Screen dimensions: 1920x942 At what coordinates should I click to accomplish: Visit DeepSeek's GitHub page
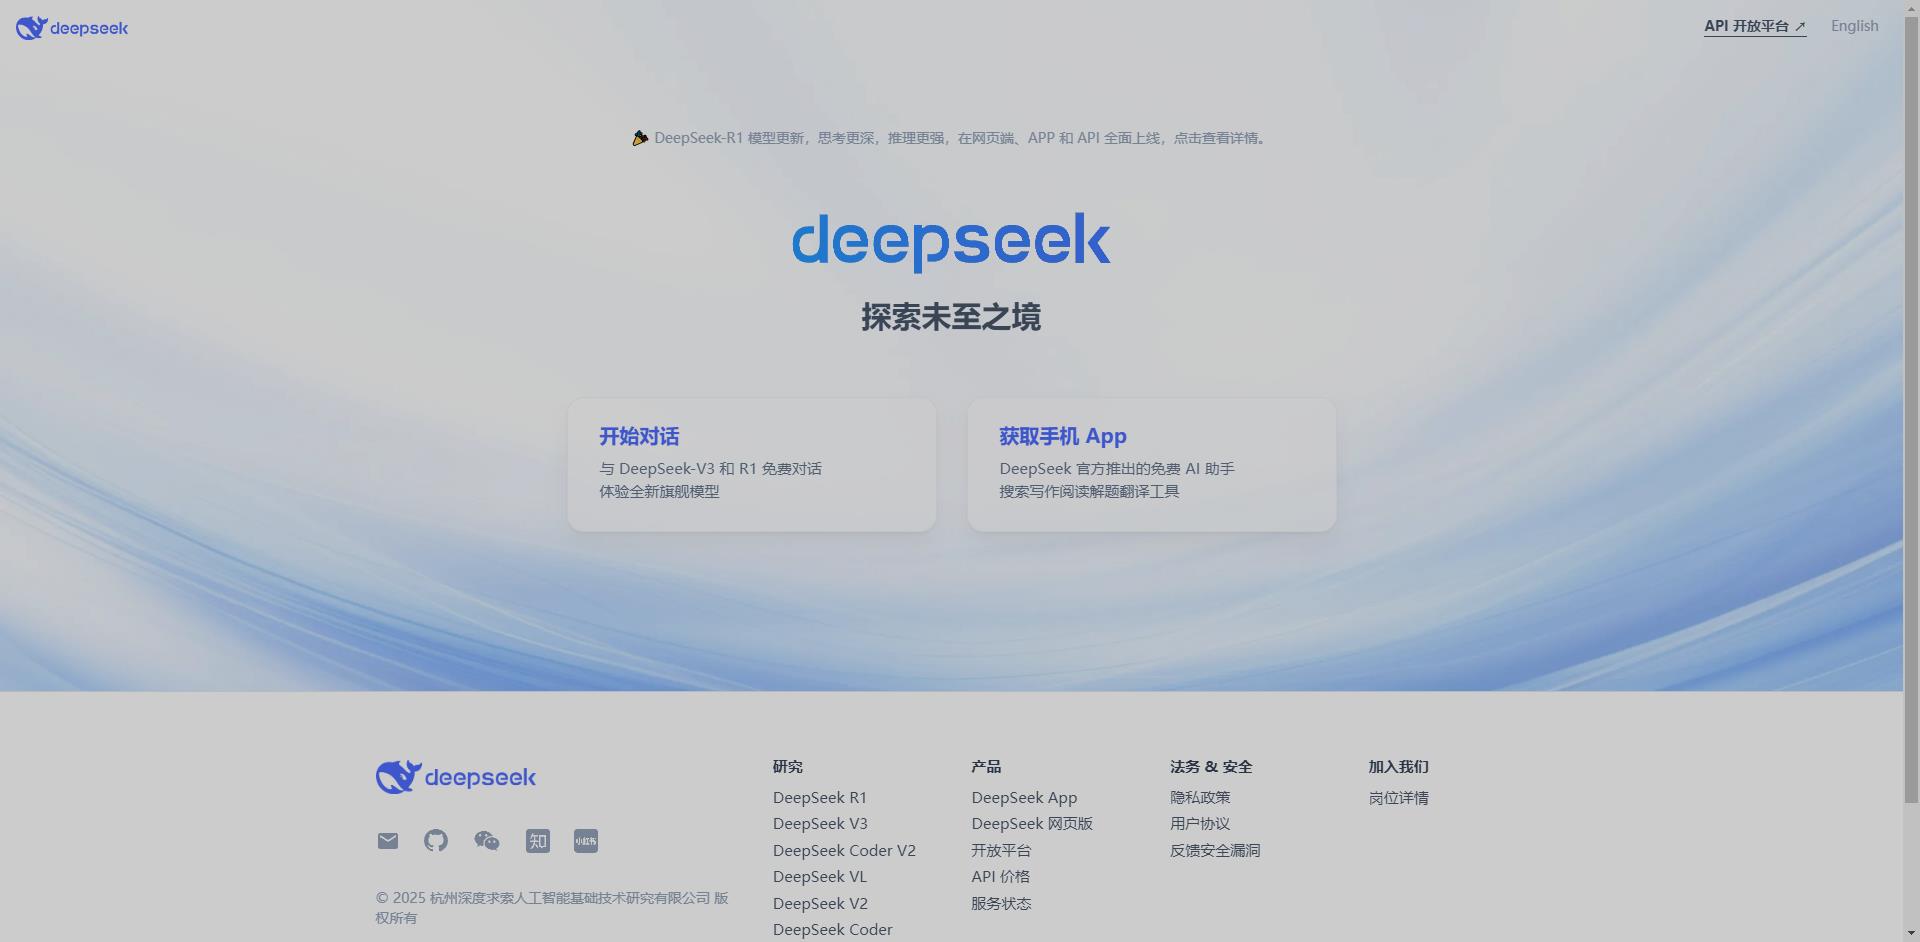[436, 841]
